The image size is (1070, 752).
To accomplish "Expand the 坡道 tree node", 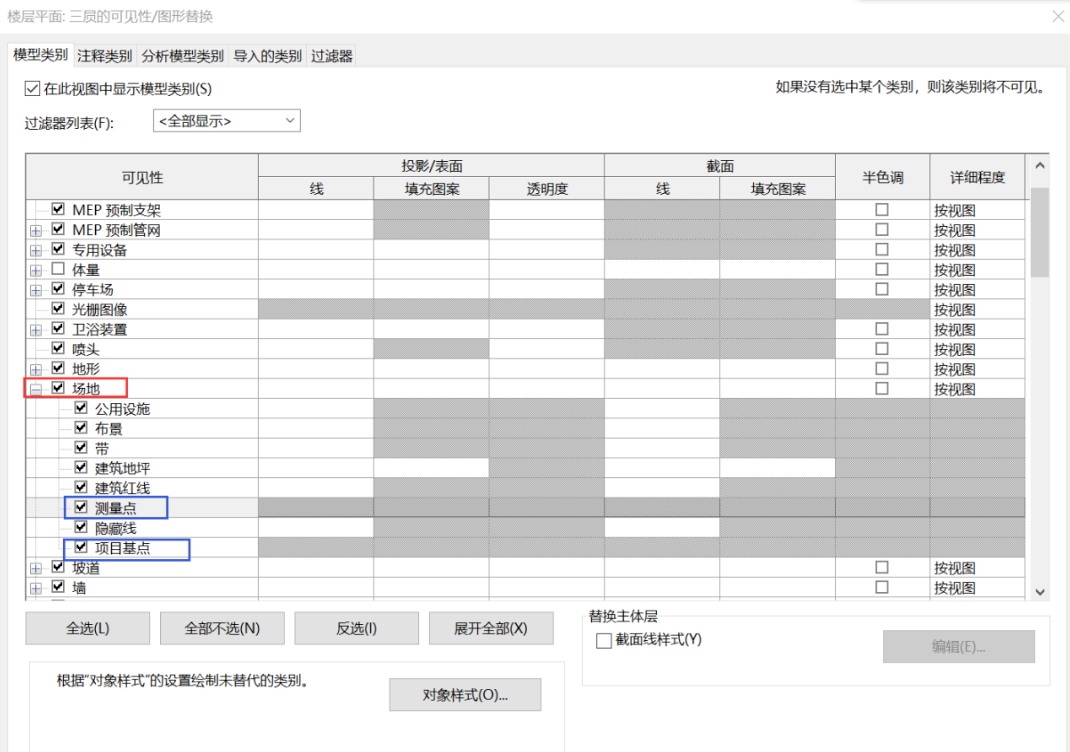I will pyautogui.click(x=36, y=568).
